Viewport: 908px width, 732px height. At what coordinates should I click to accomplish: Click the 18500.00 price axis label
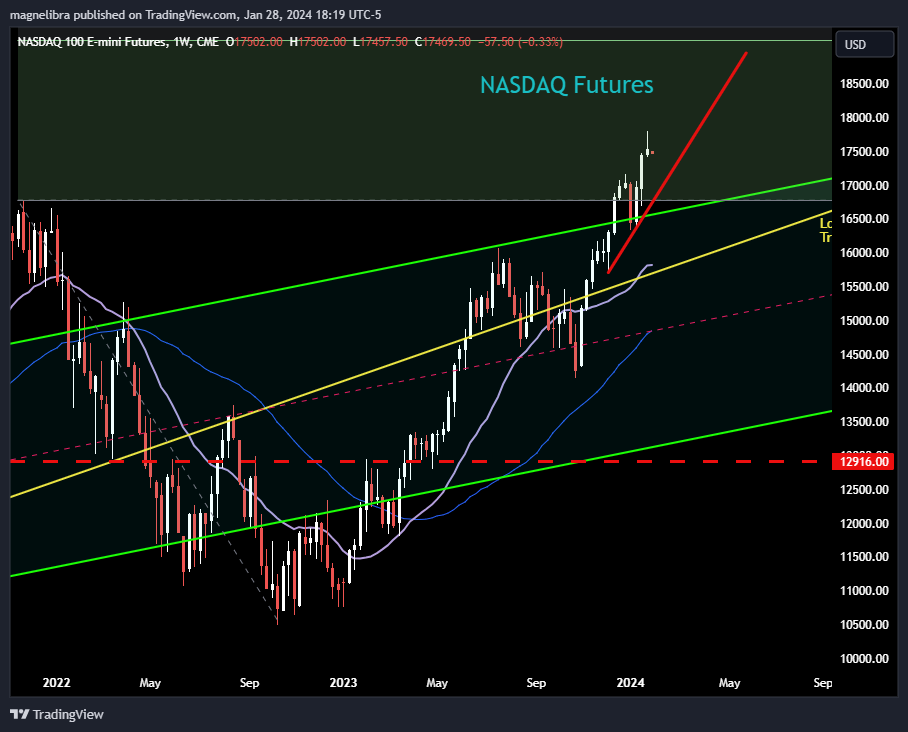864,83
